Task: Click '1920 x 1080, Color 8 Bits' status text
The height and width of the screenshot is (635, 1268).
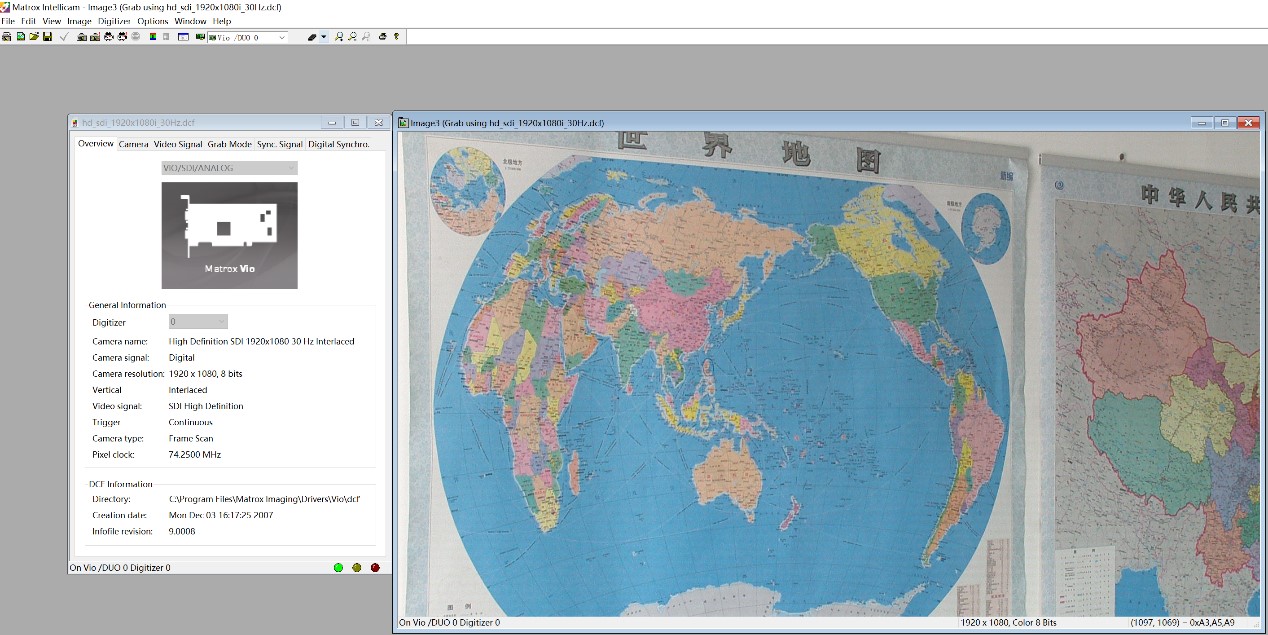Action: pos(1008,623)
